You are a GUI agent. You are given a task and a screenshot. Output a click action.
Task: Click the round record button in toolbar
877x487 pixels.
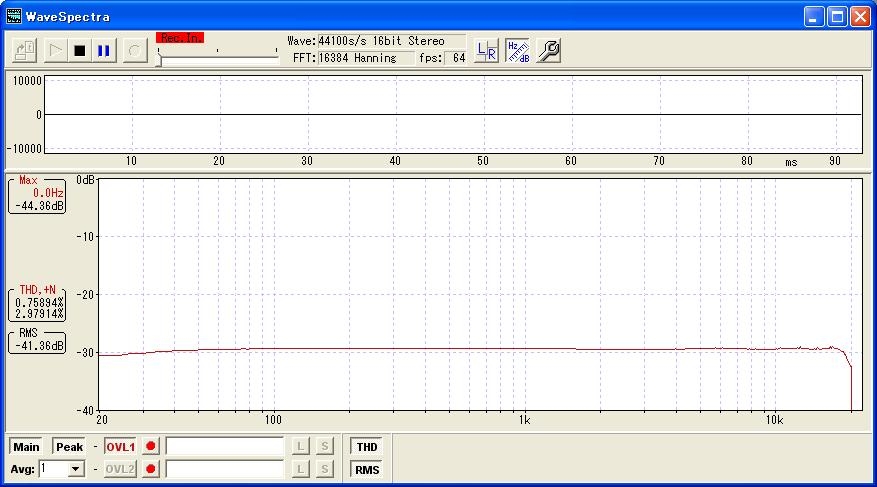click(x=136, y=50)
